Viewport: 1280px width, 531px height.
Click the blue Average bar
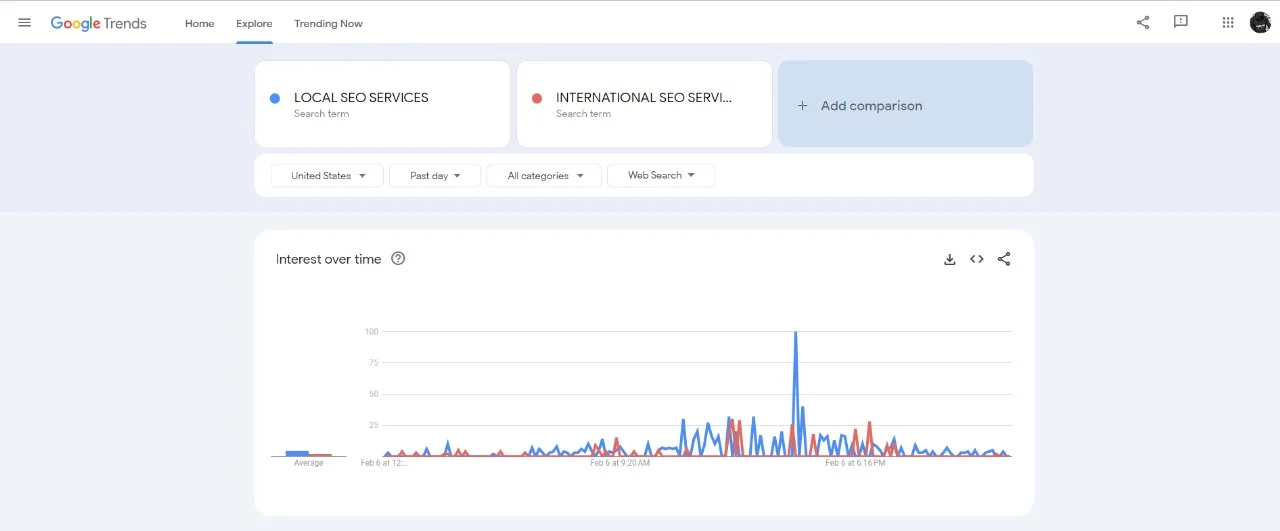(297, 453)
